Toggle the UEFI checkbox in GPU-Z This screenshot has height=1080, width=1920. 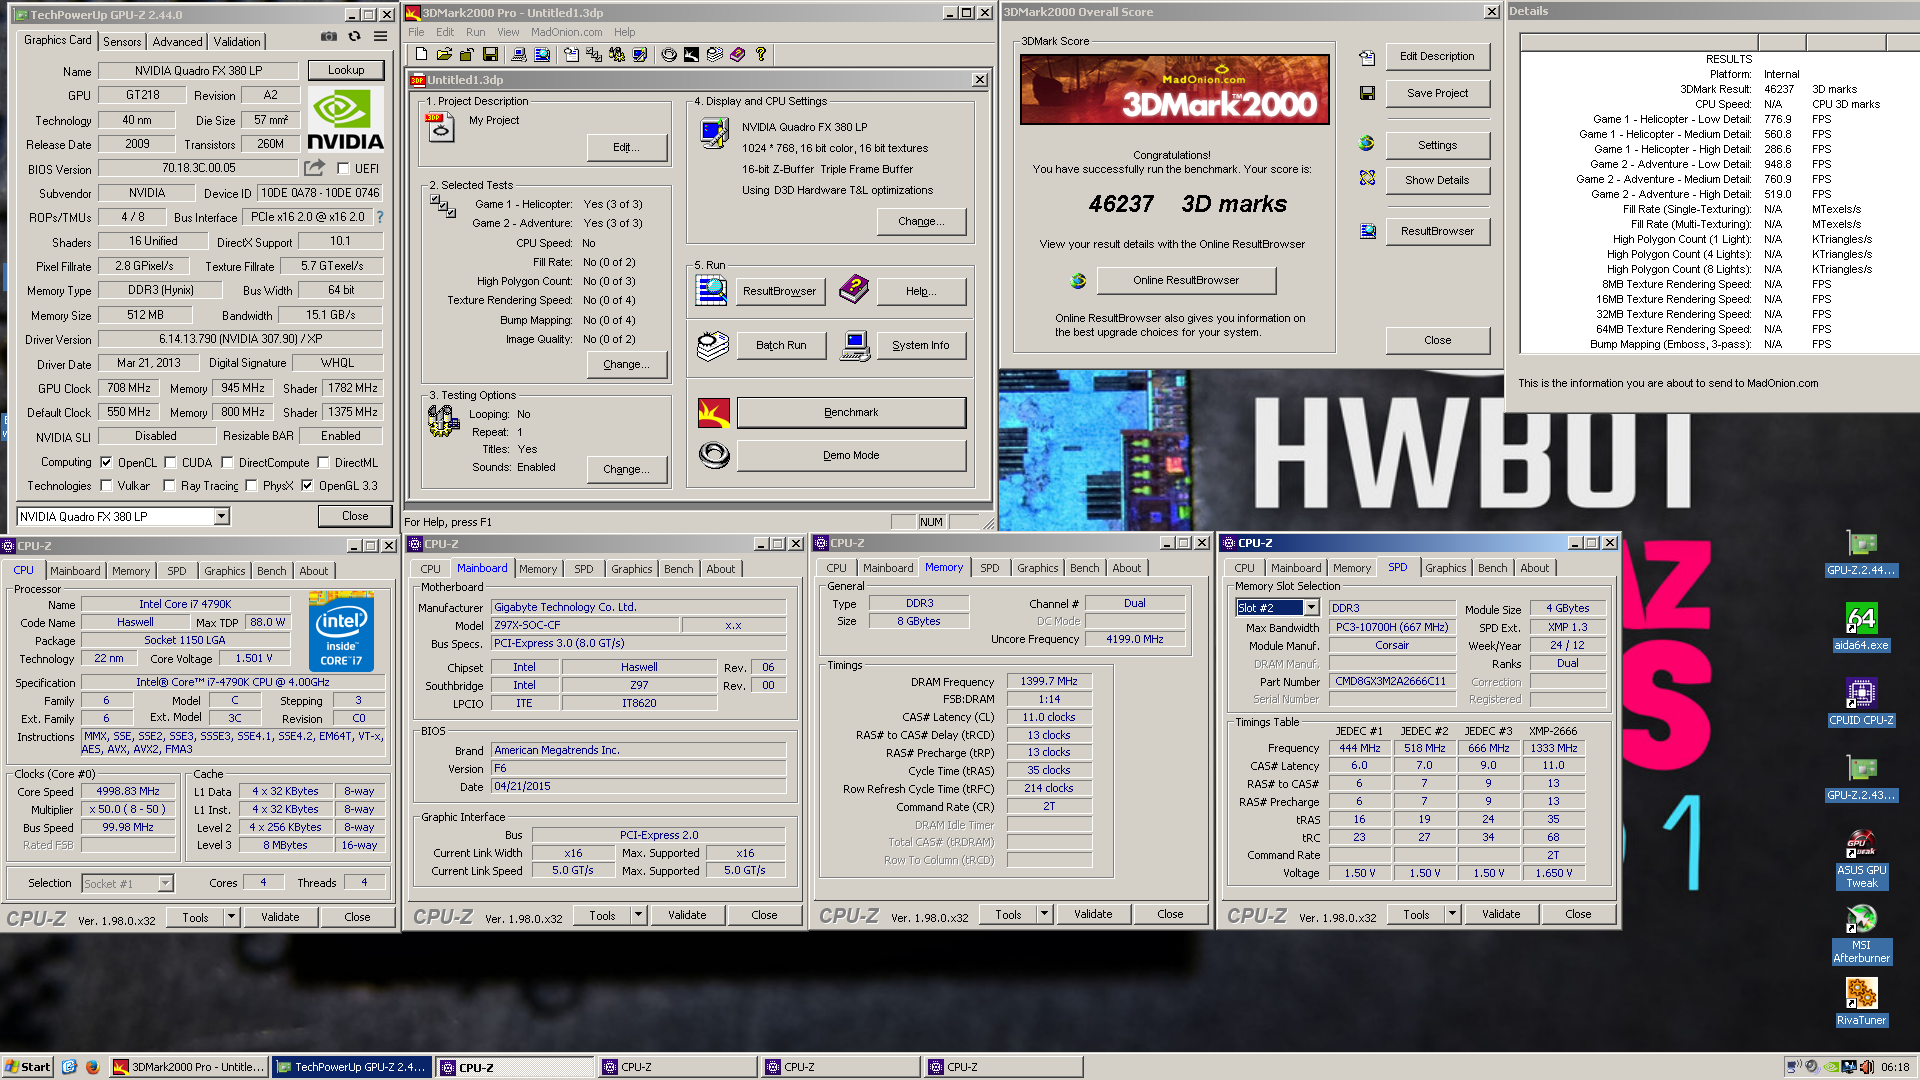[x=343, y=168]
